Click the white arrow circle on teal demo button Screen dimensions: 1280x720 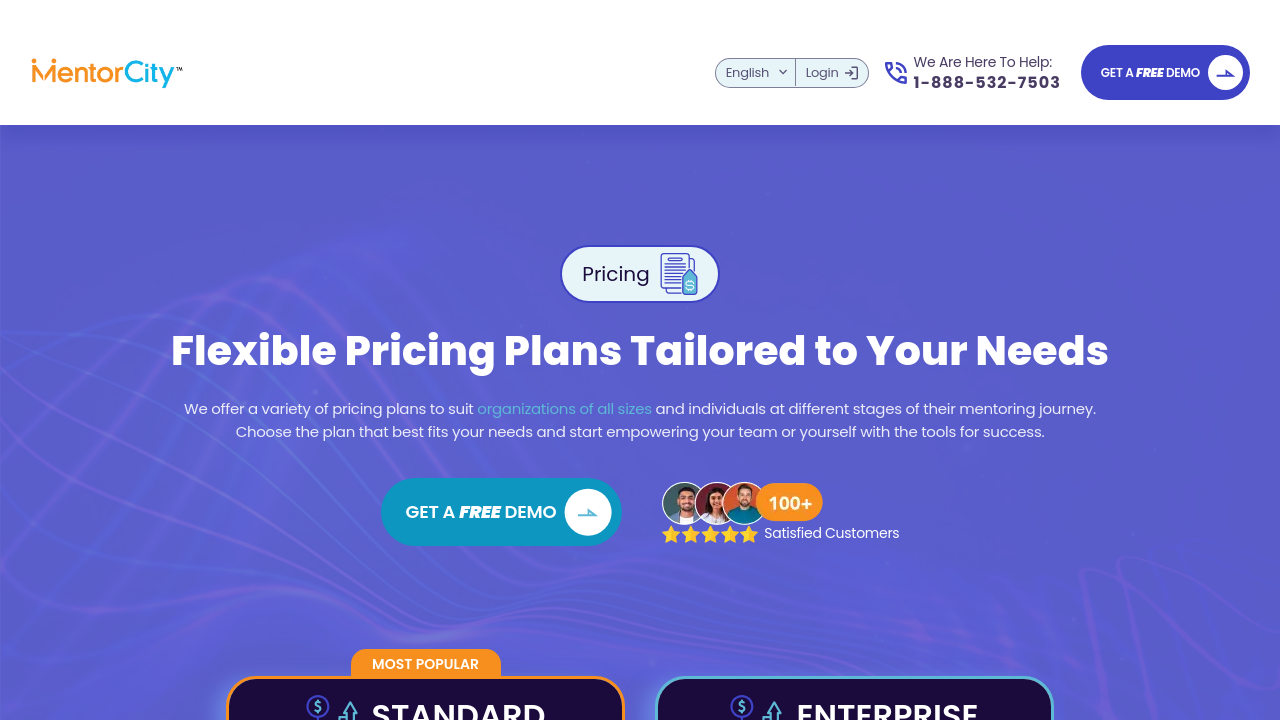click(x=588, y=512)
